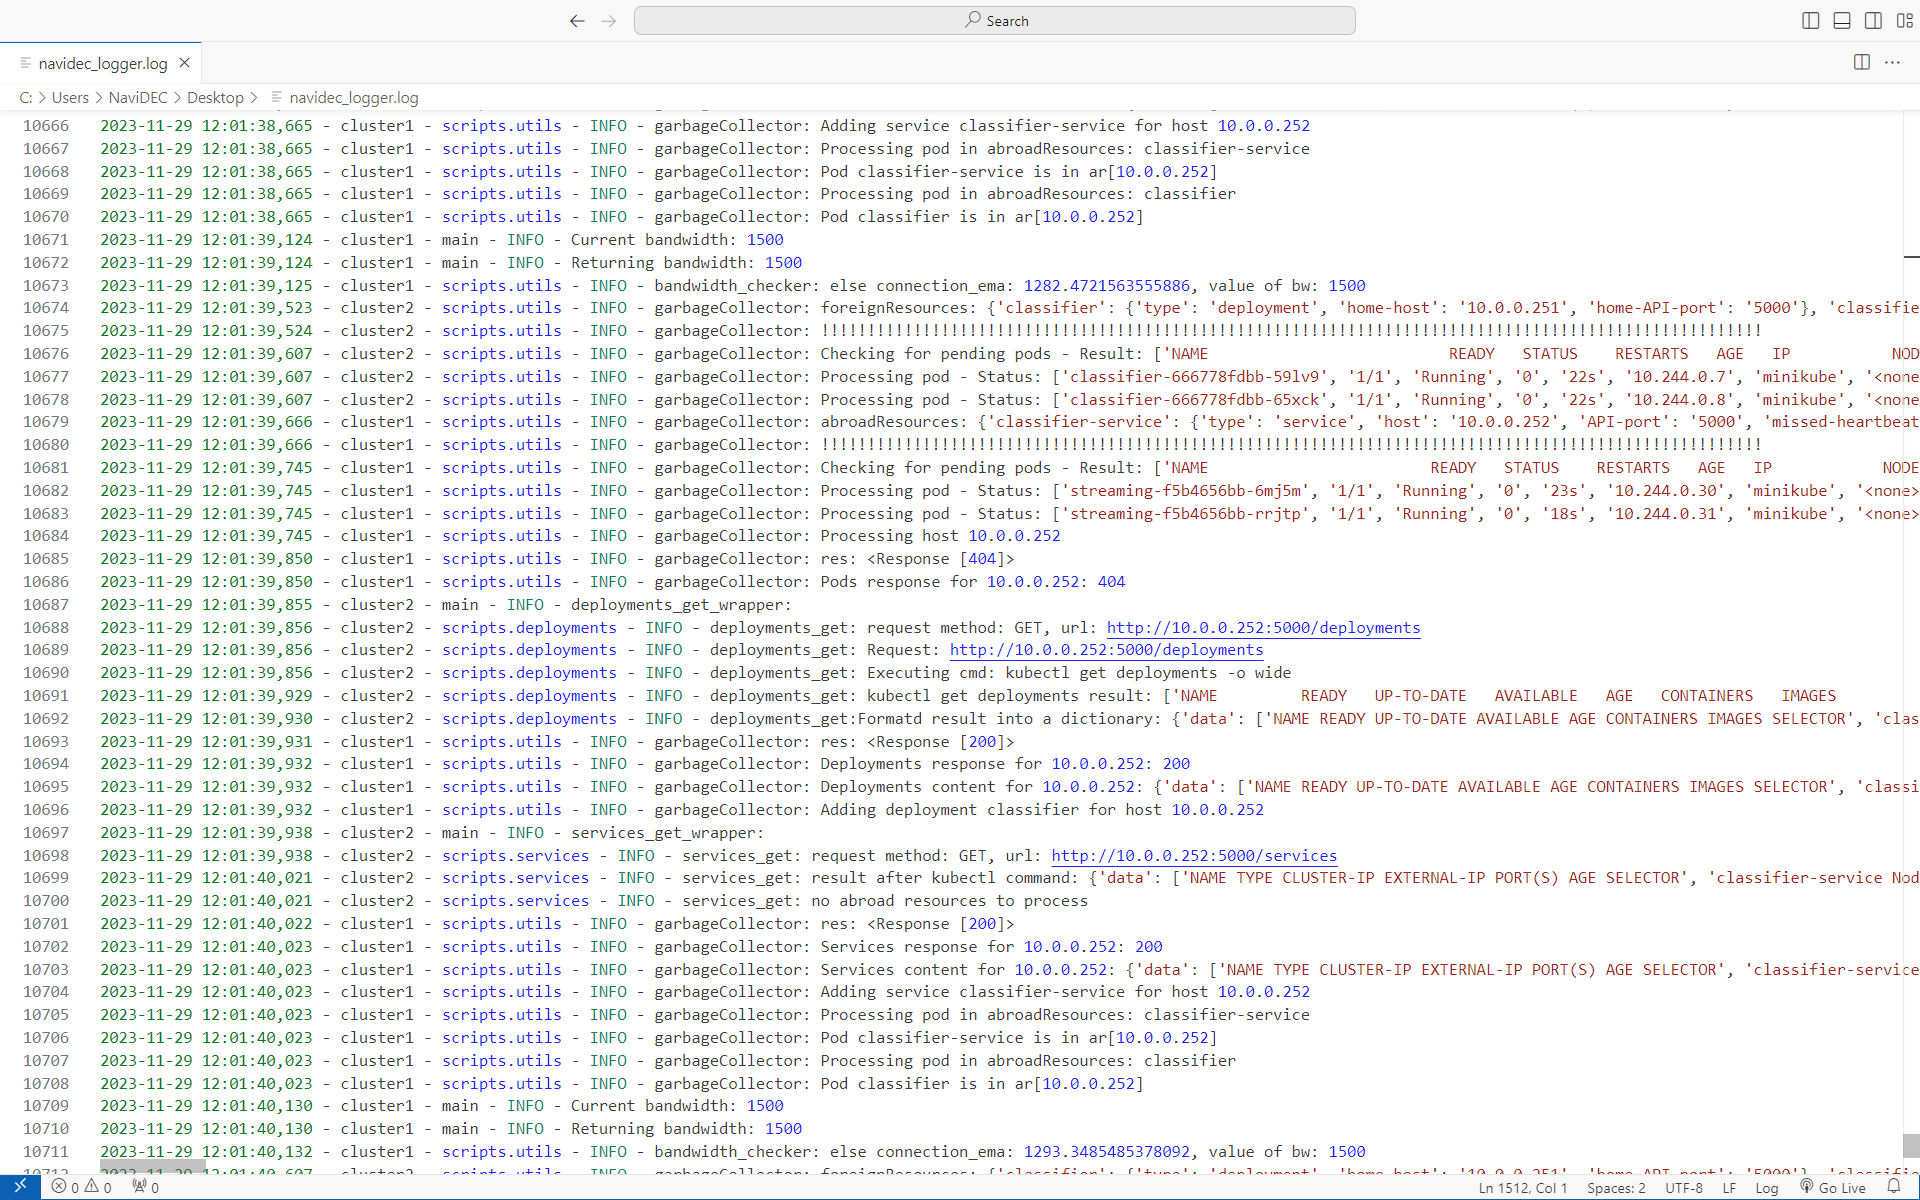The image size is (1920, 1200).
Task: Click the EMA value 1282.4721563555886
Action: click(x=1107, y=286)
